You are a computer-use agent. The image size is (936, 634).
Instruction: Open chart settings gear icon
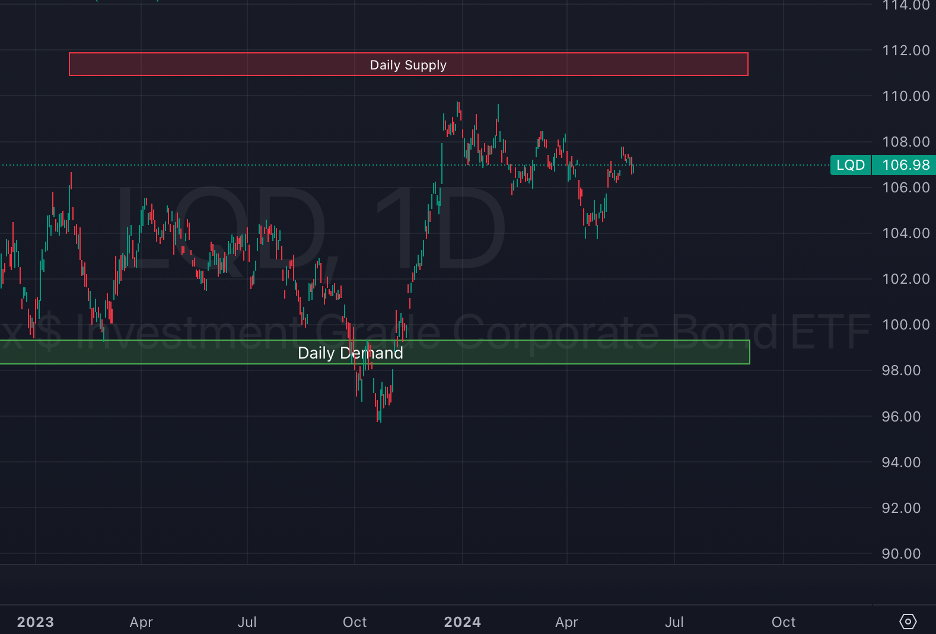click(907, 621)
